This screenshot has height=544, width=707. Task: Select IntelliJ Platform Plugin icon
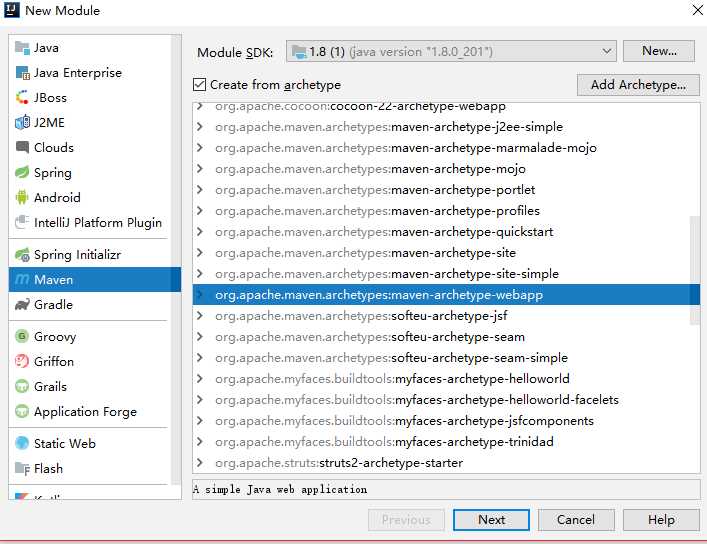pyautogui.click(x=22, y=222)
